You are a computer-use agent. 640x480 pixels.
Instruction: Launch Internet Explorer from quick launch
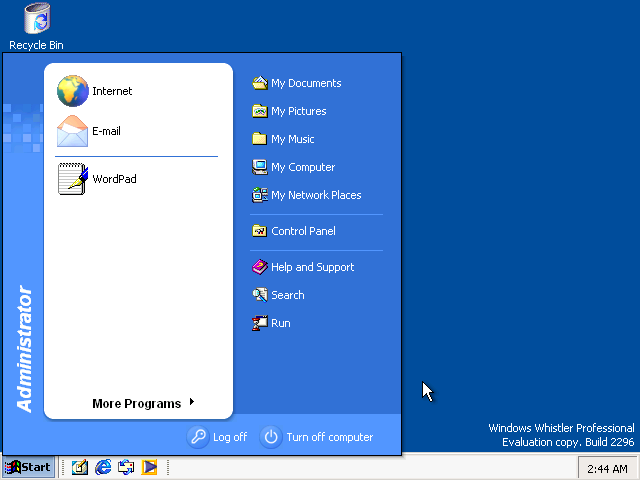[103, 467]
